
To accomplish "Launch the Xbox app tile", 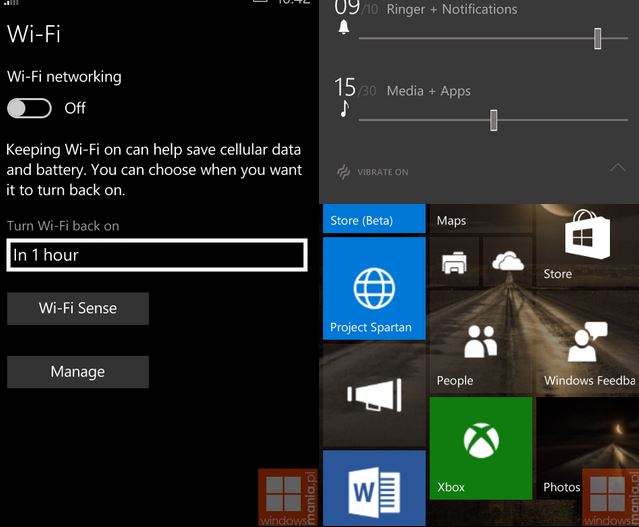I will (x=480, y=448).
